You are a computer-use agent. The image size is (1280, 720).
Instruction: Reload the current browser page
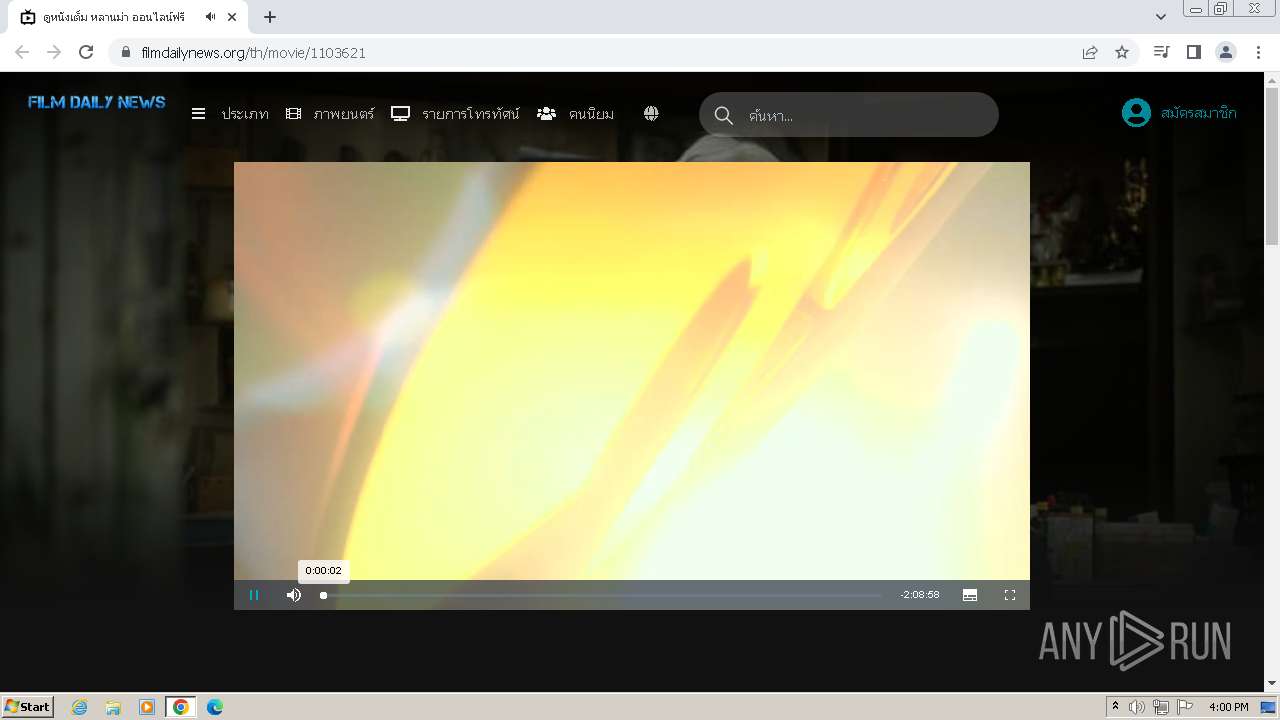pos(86,52)
